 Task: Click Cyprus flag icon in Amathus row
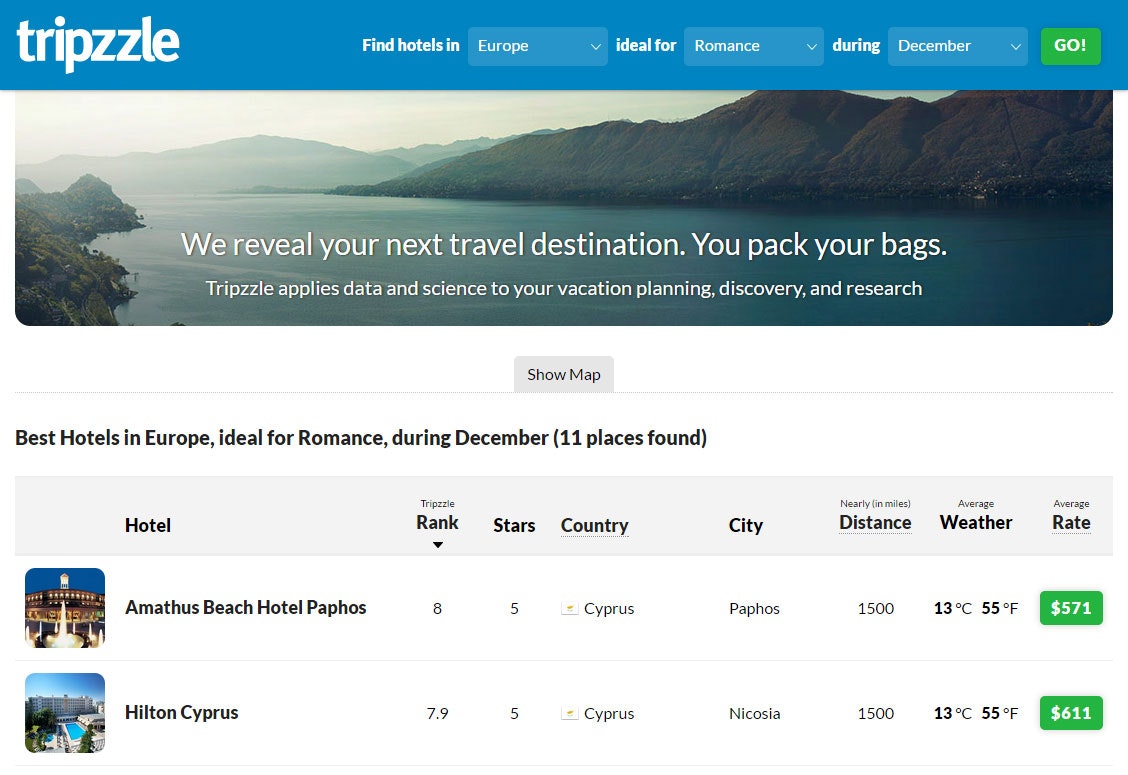(570, 609)
